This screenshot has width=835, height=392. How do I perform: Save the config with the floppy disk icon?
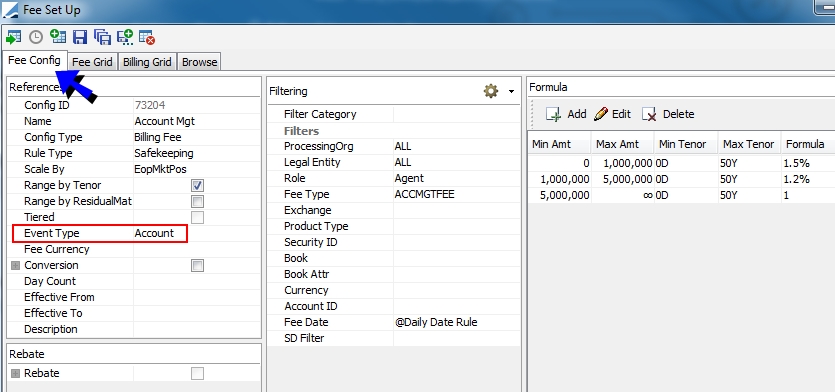coord(80,37)
